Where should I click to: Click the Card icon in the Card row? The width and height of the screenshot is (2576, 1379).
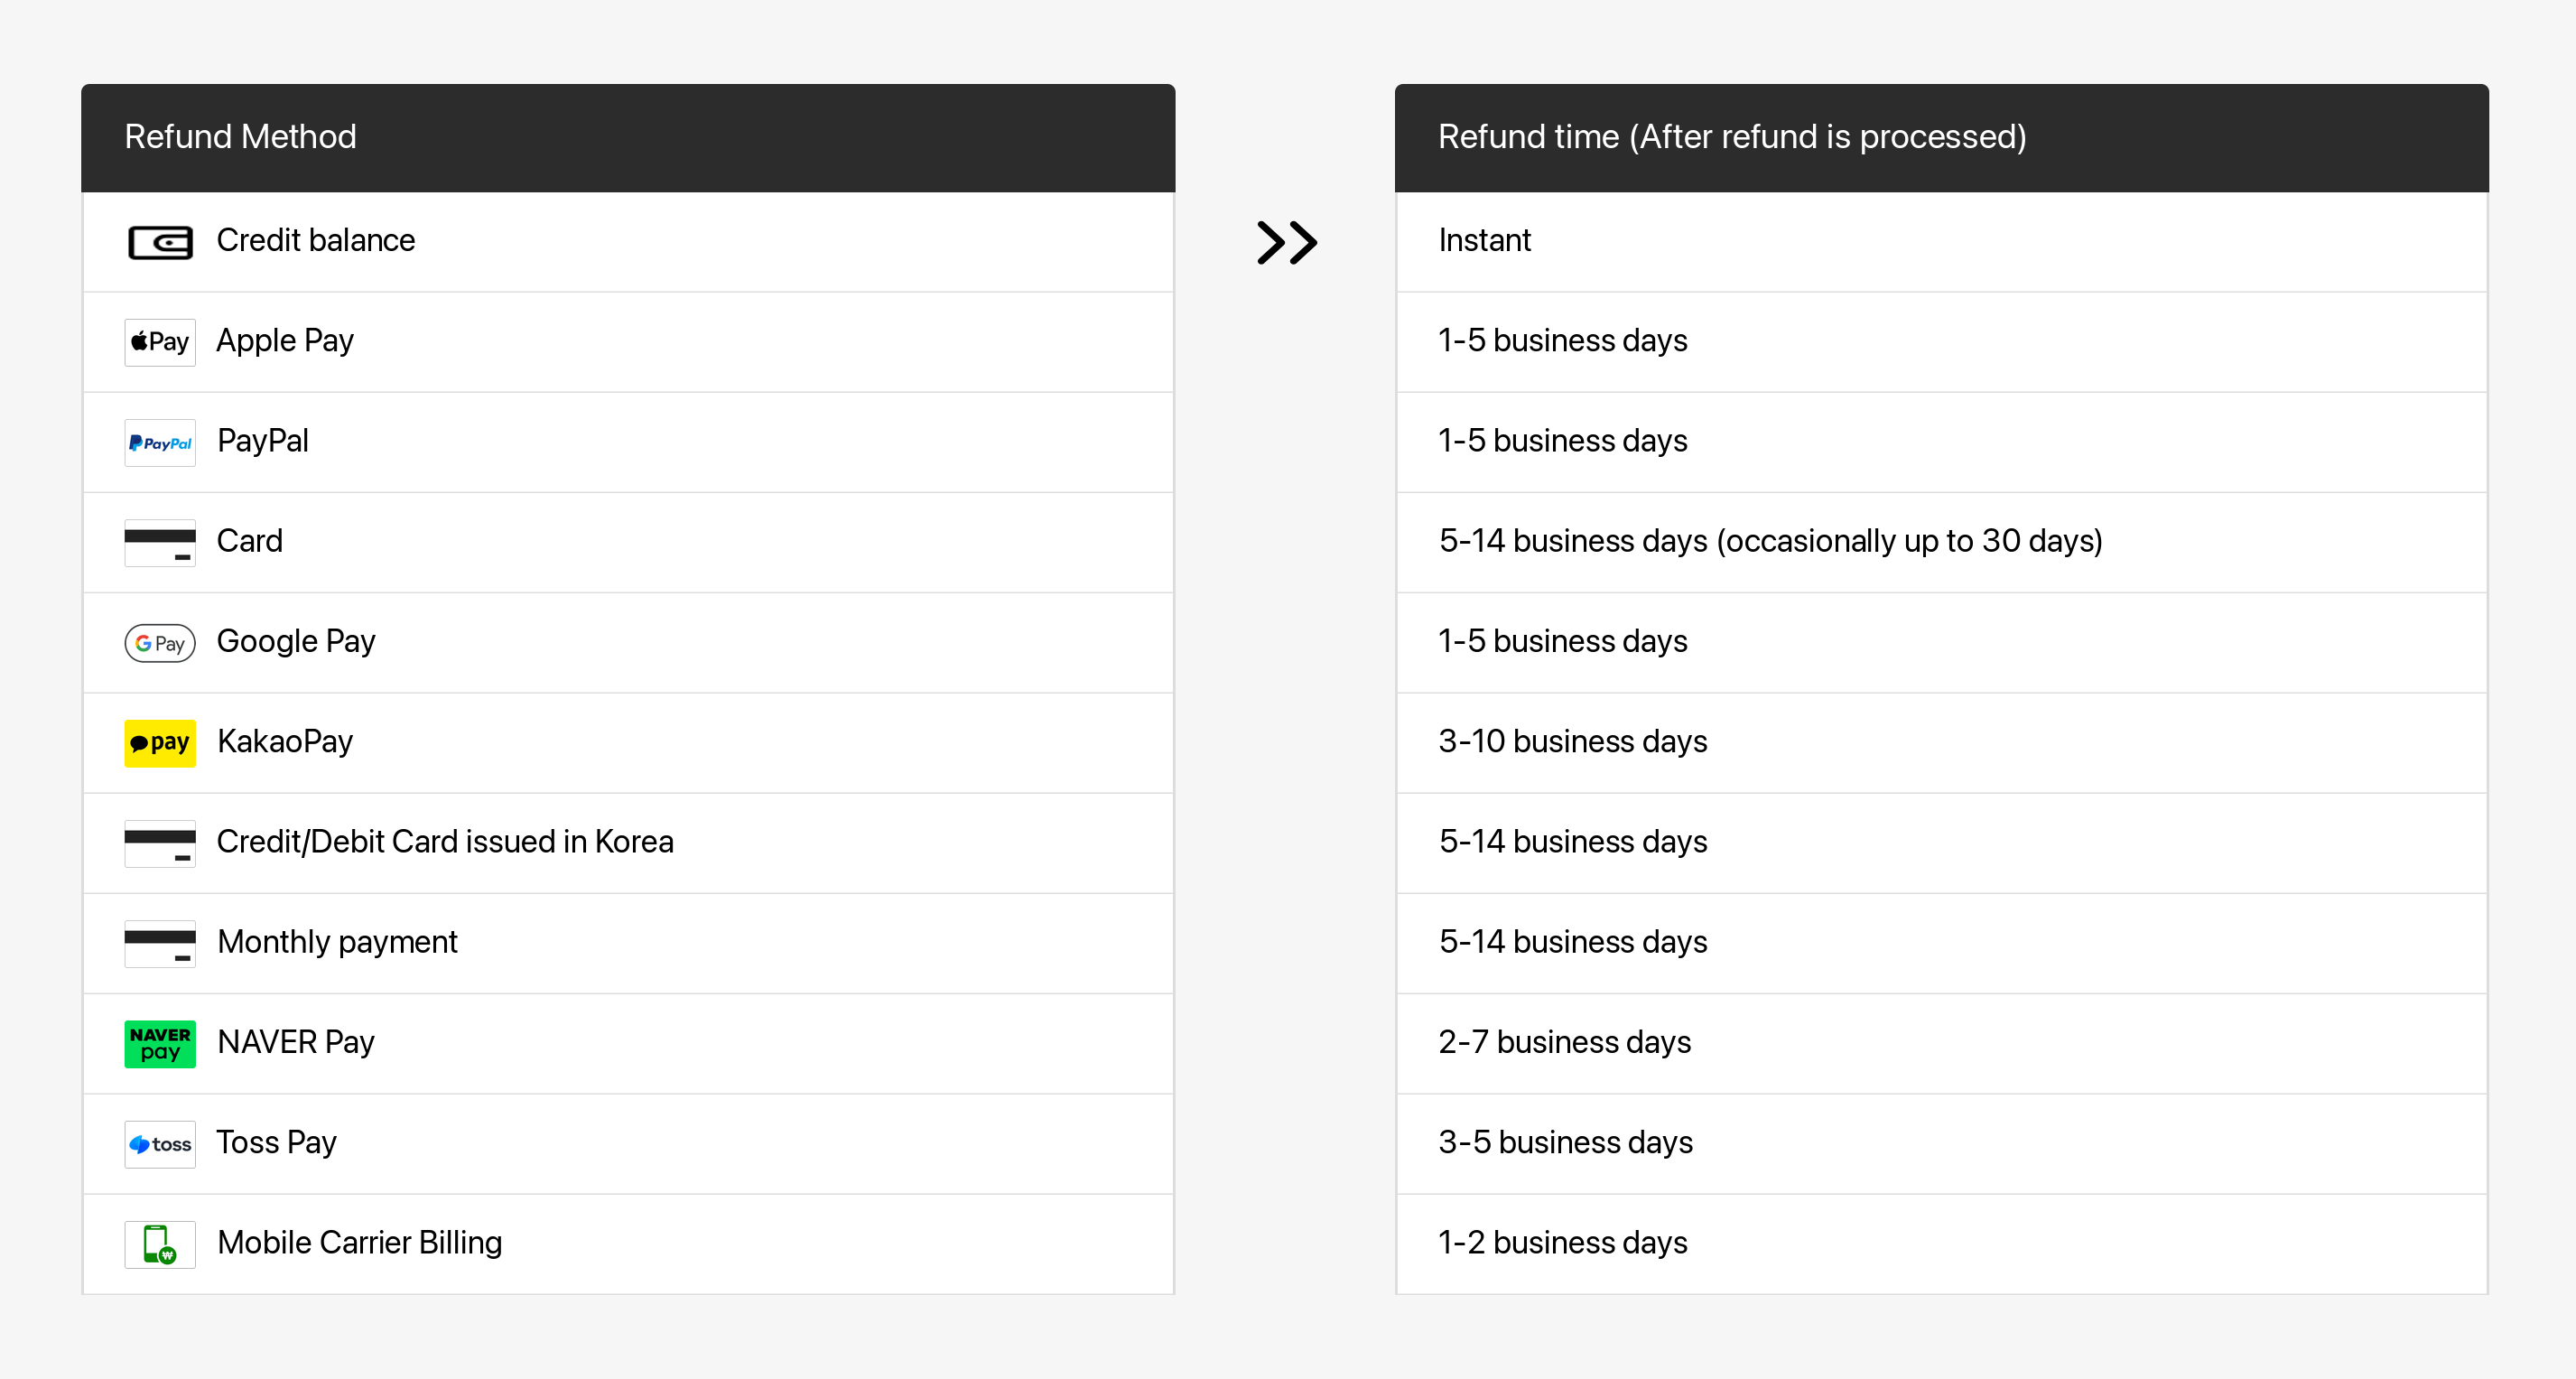click(160, 542)
